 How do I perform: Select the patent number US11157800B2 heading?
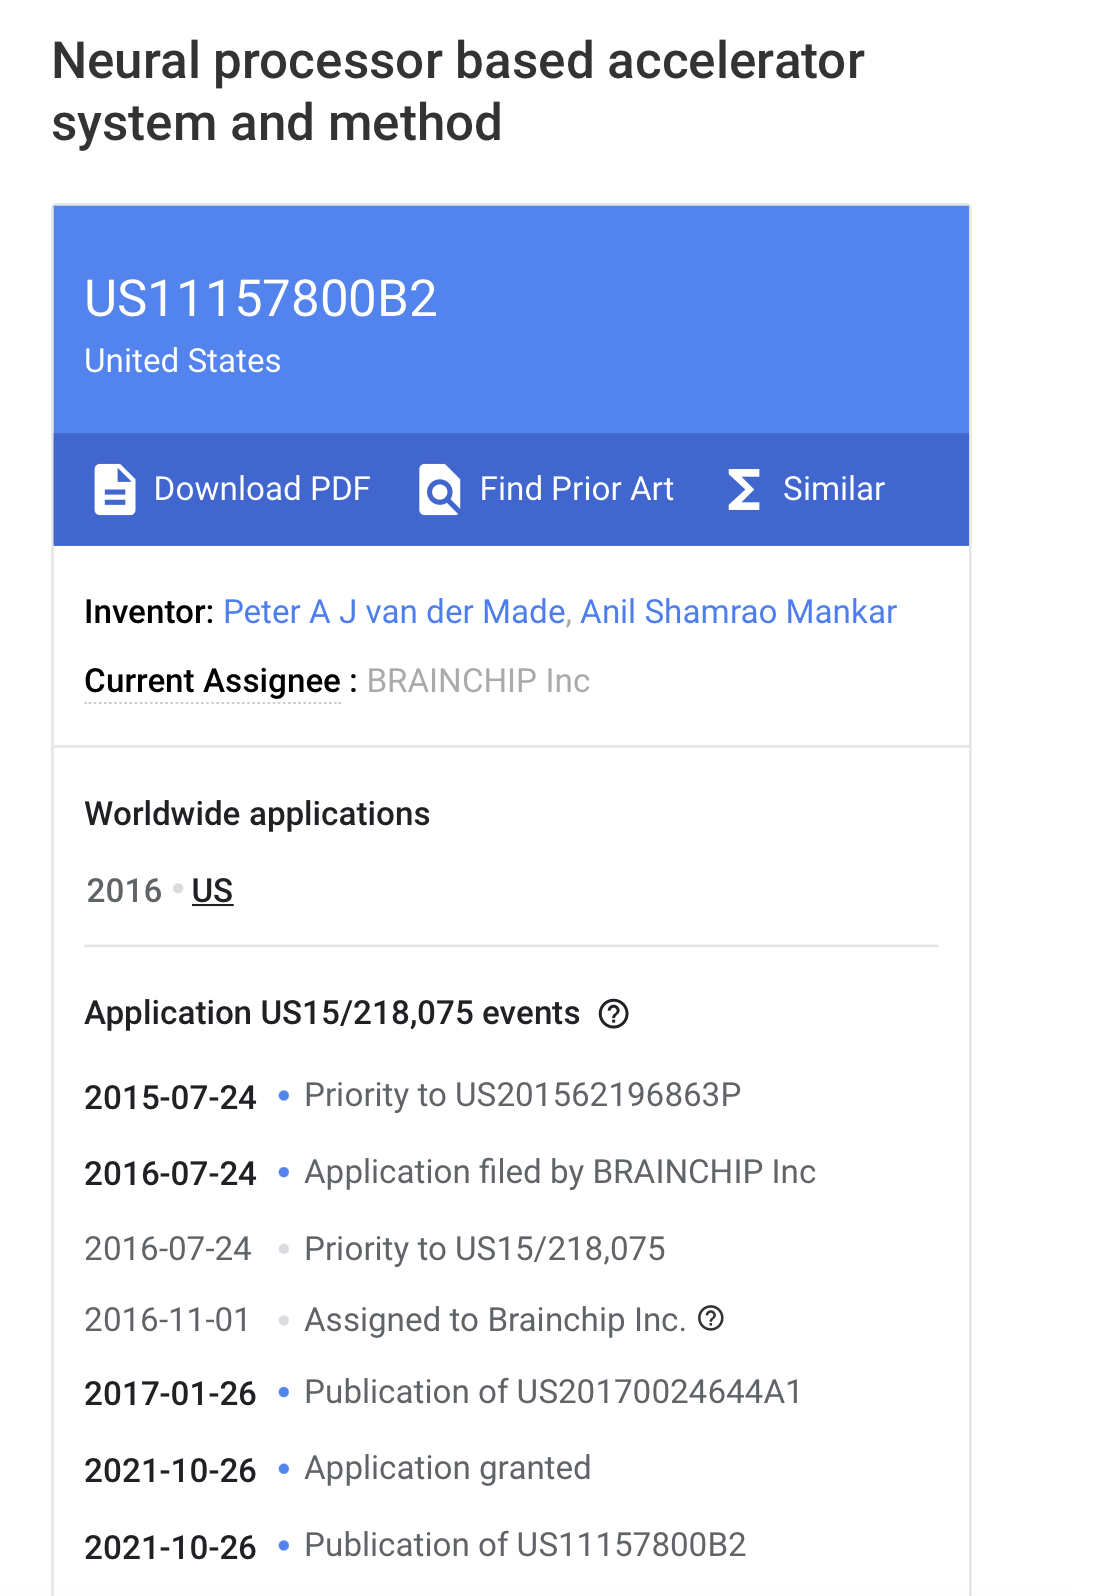point(261,298)
